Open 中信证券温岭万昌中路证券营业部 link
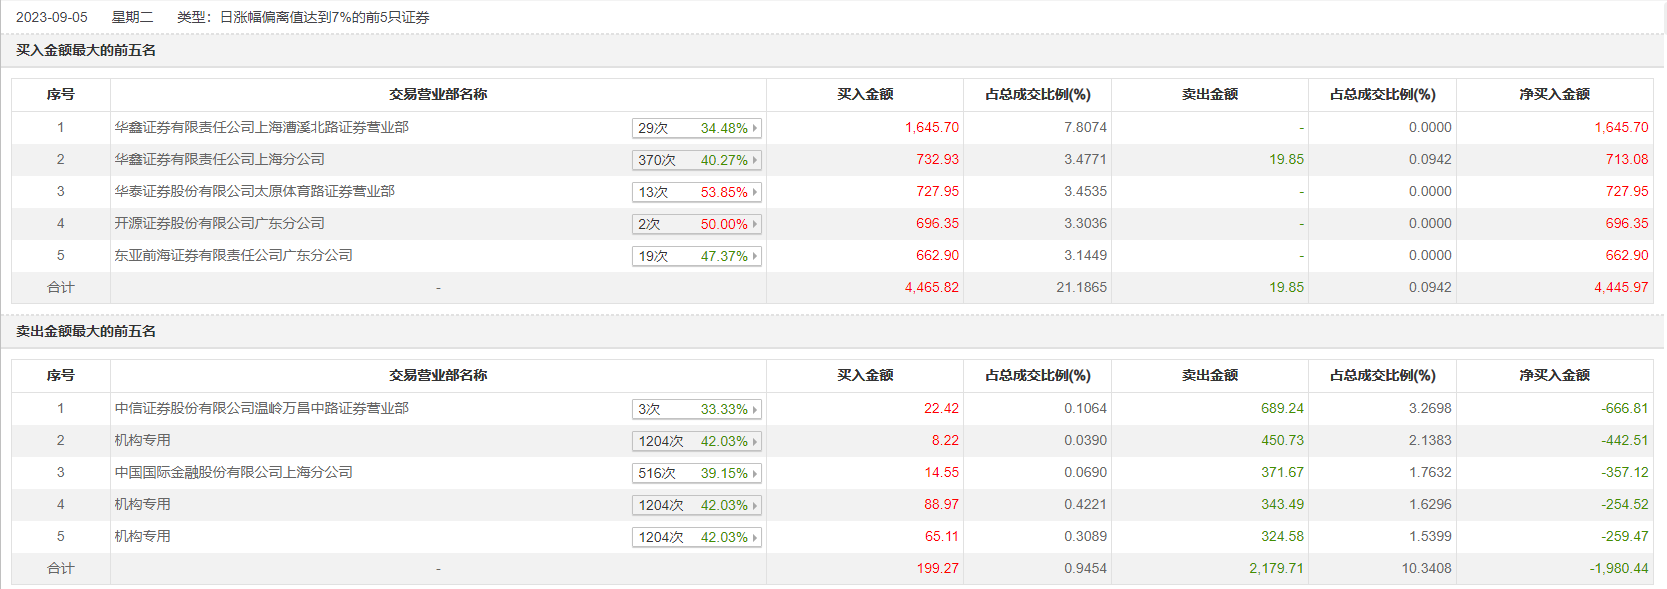The height and width of the screenshot is (589, 1667). pos(261,408)
